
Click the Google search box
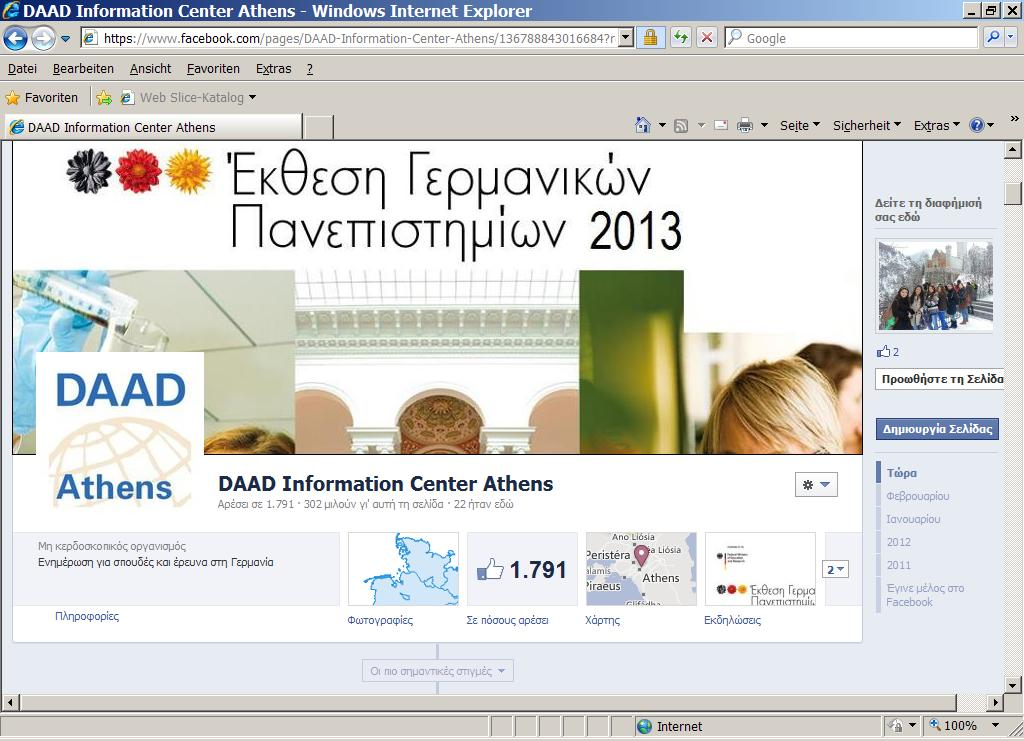(852, 38)
